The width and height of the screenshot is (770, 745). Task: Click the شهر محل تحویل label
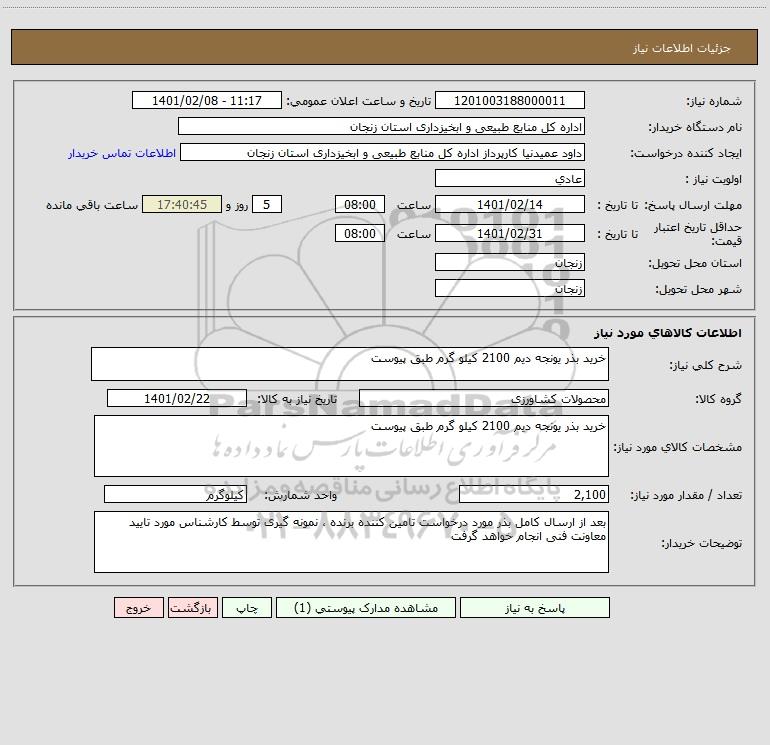[x=698, y=289]
